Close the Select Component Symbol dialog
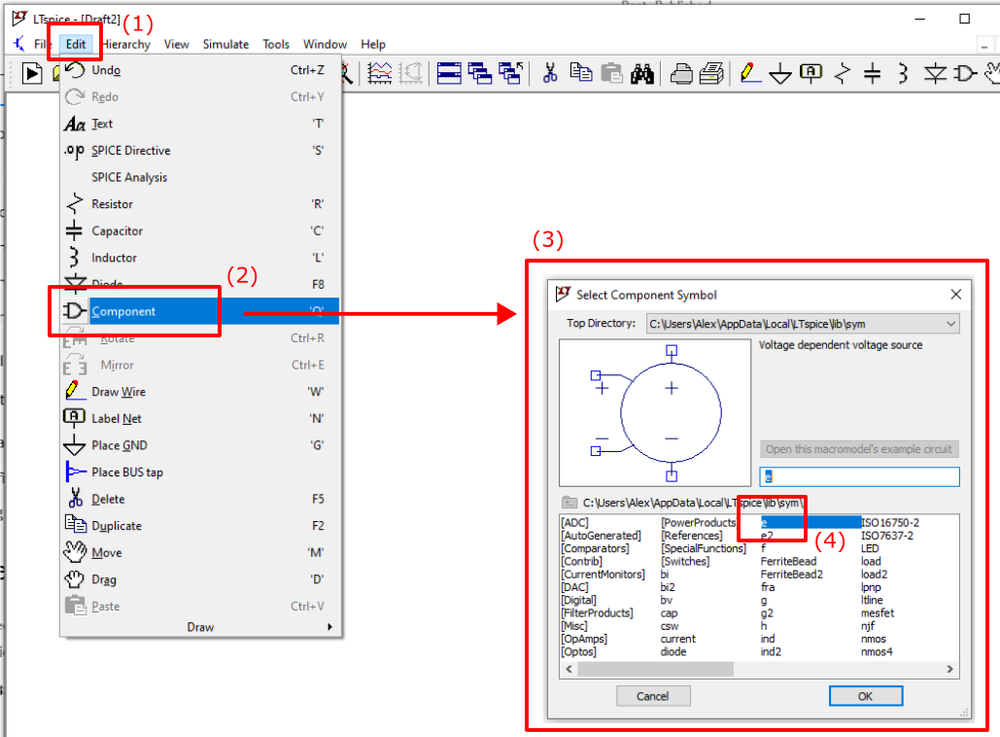1000x737 pixels. tap(955, 294)
